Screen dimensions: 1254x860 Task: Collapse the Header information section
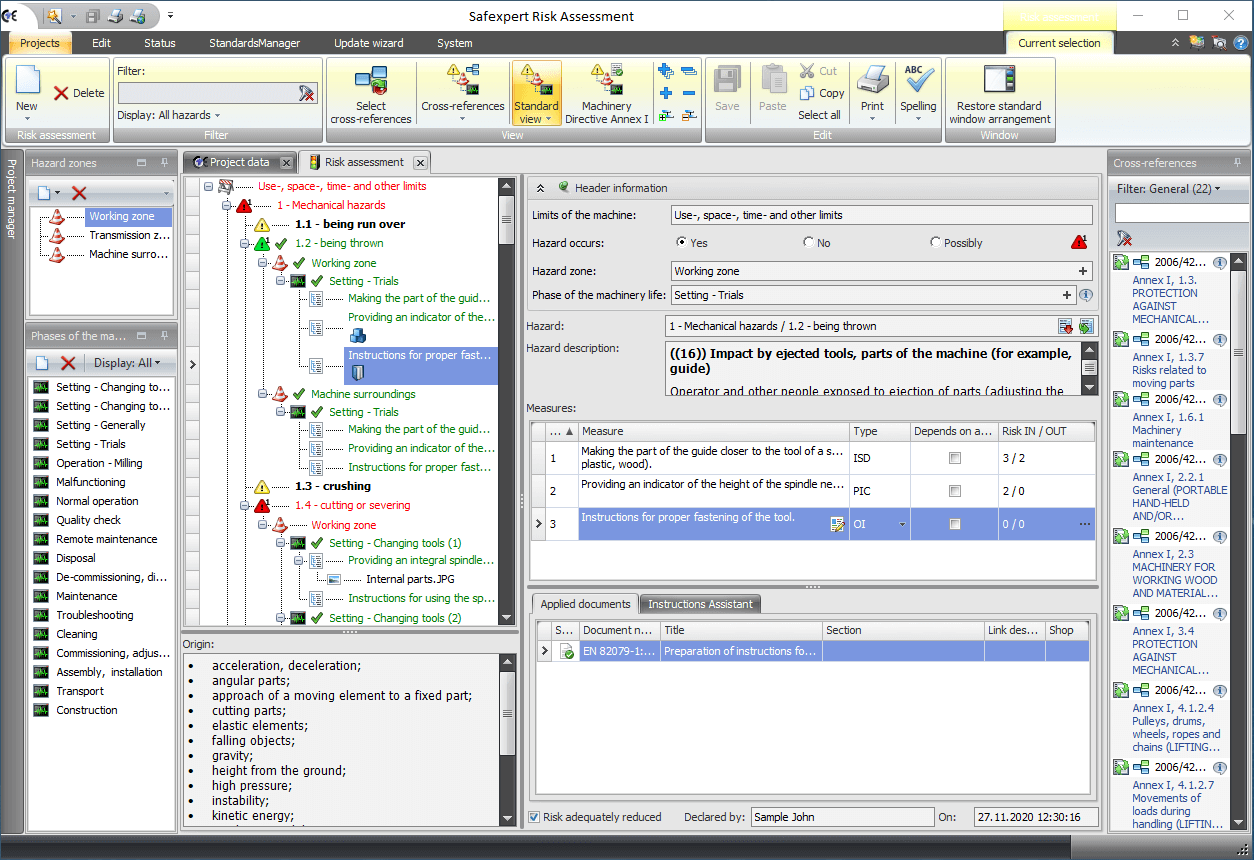click(541, 188)
